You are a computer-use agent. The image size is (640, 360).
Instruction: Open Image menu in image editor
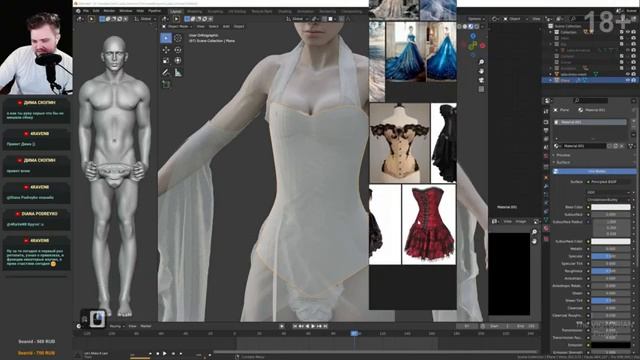point(521,221)
